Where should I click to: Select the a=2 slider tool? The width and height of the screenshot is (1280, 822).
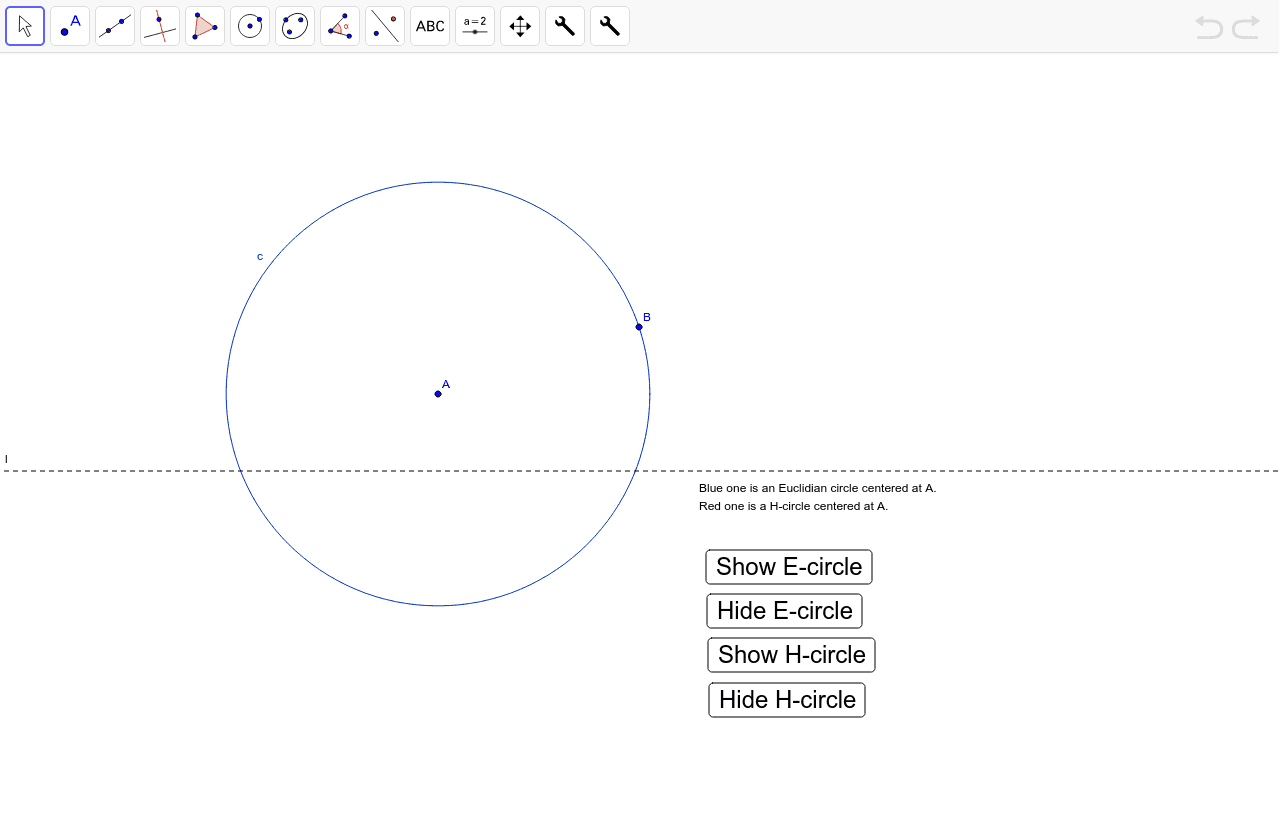coord(475,26)
